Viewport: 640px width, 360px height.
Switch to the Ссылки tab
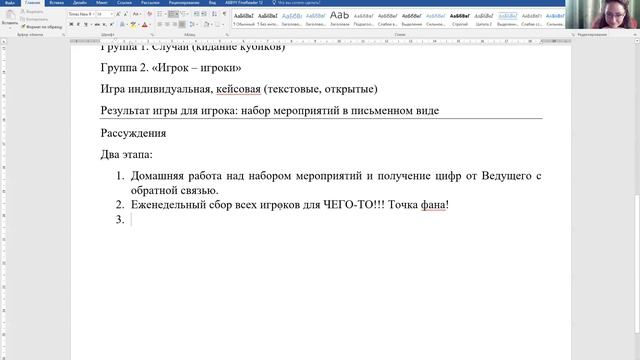[x=124, y=2]
